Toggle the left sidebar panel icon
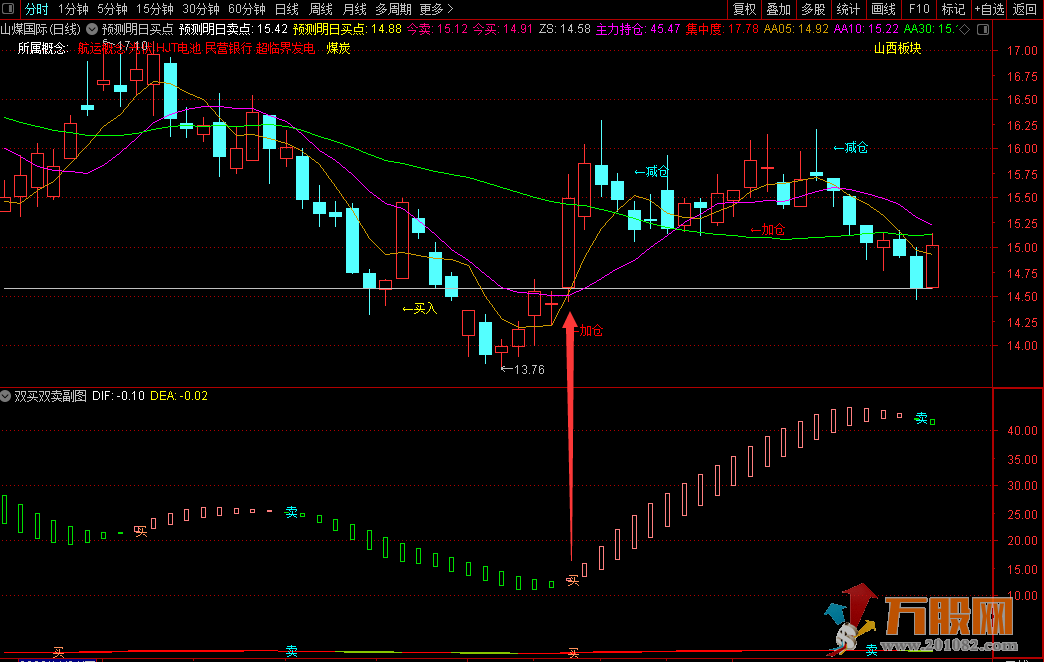1044x662 pixels. [8, 9]
